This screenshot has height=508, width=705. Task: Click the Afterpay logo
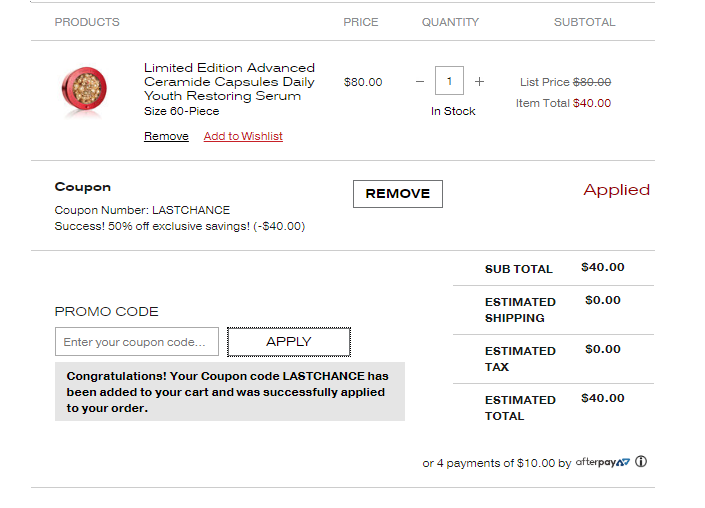602,462
